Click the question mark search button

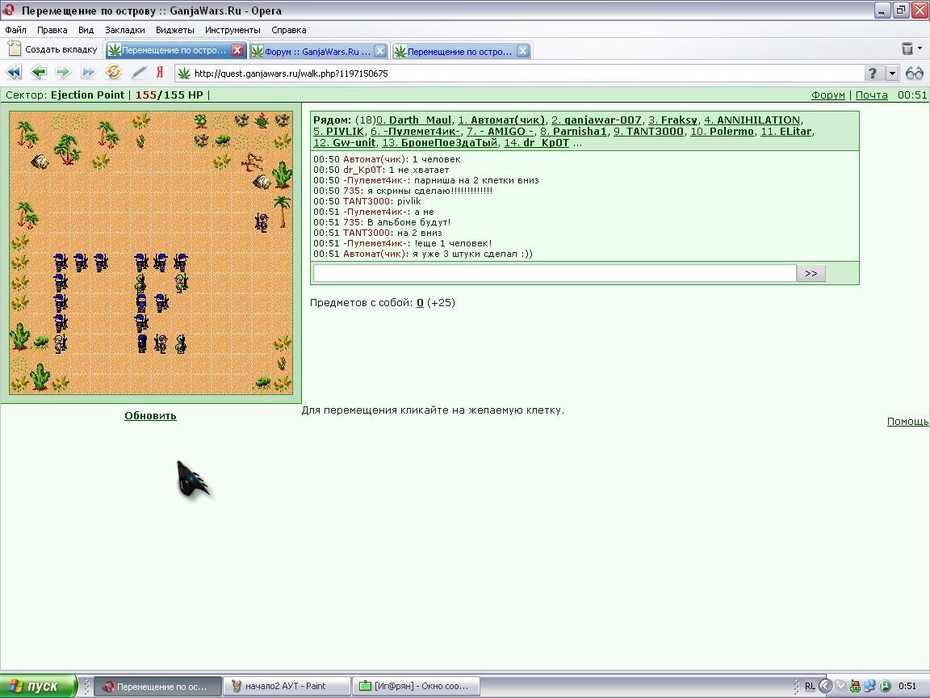[872, 74]
